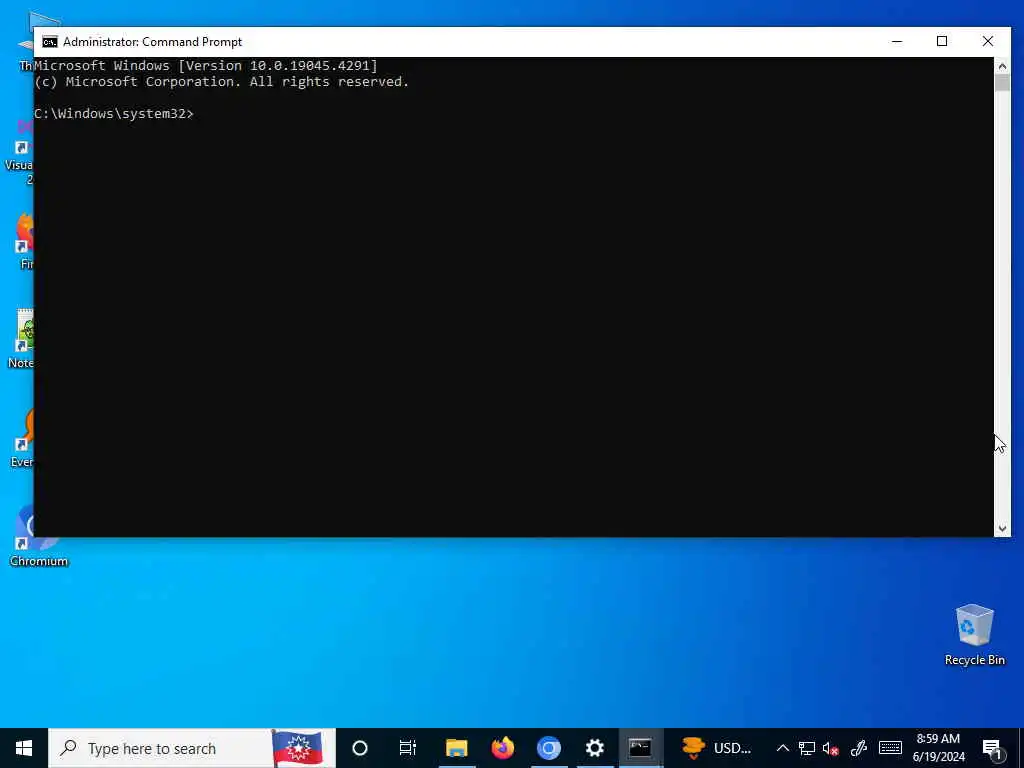1024x768 pixels.
Task: Show hidden system tray icons
Action: pyautogui.click(x=782, y=748)
